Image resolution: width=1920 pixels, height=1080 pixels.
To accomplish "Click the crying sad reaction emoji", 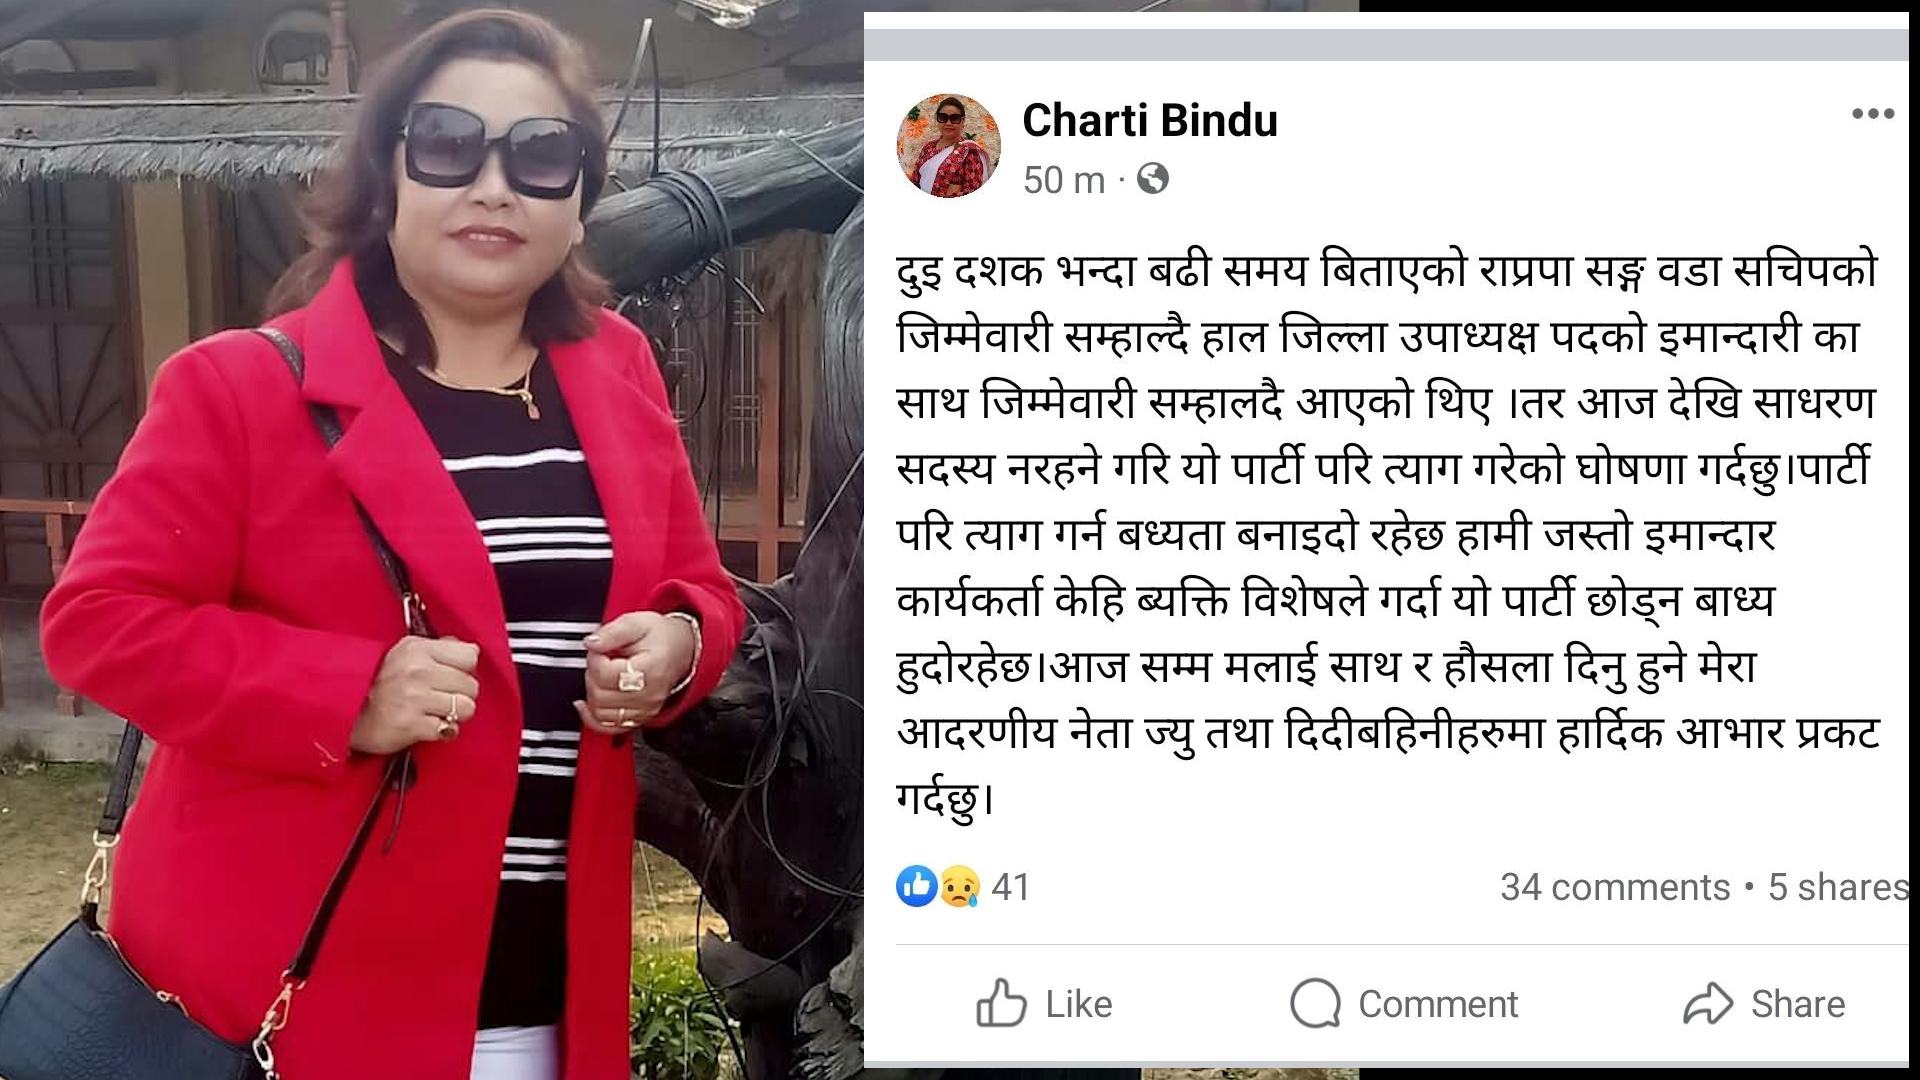I will coord(960,886).
